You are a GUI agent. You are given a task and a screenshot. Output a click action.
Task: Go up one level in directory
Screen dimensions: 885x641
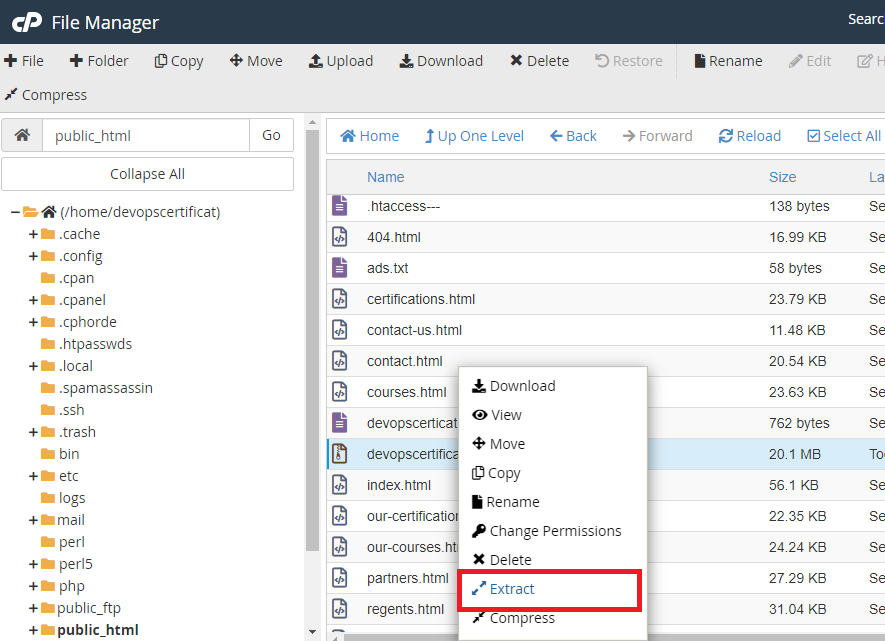coord(473,136)
